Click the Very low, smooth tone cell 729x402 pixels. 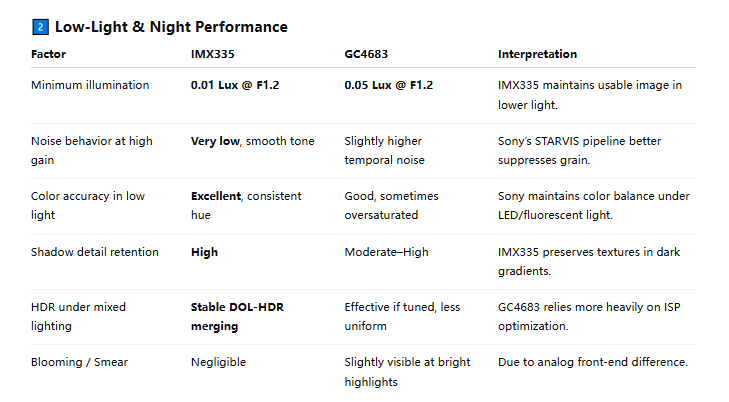point(252,141)
